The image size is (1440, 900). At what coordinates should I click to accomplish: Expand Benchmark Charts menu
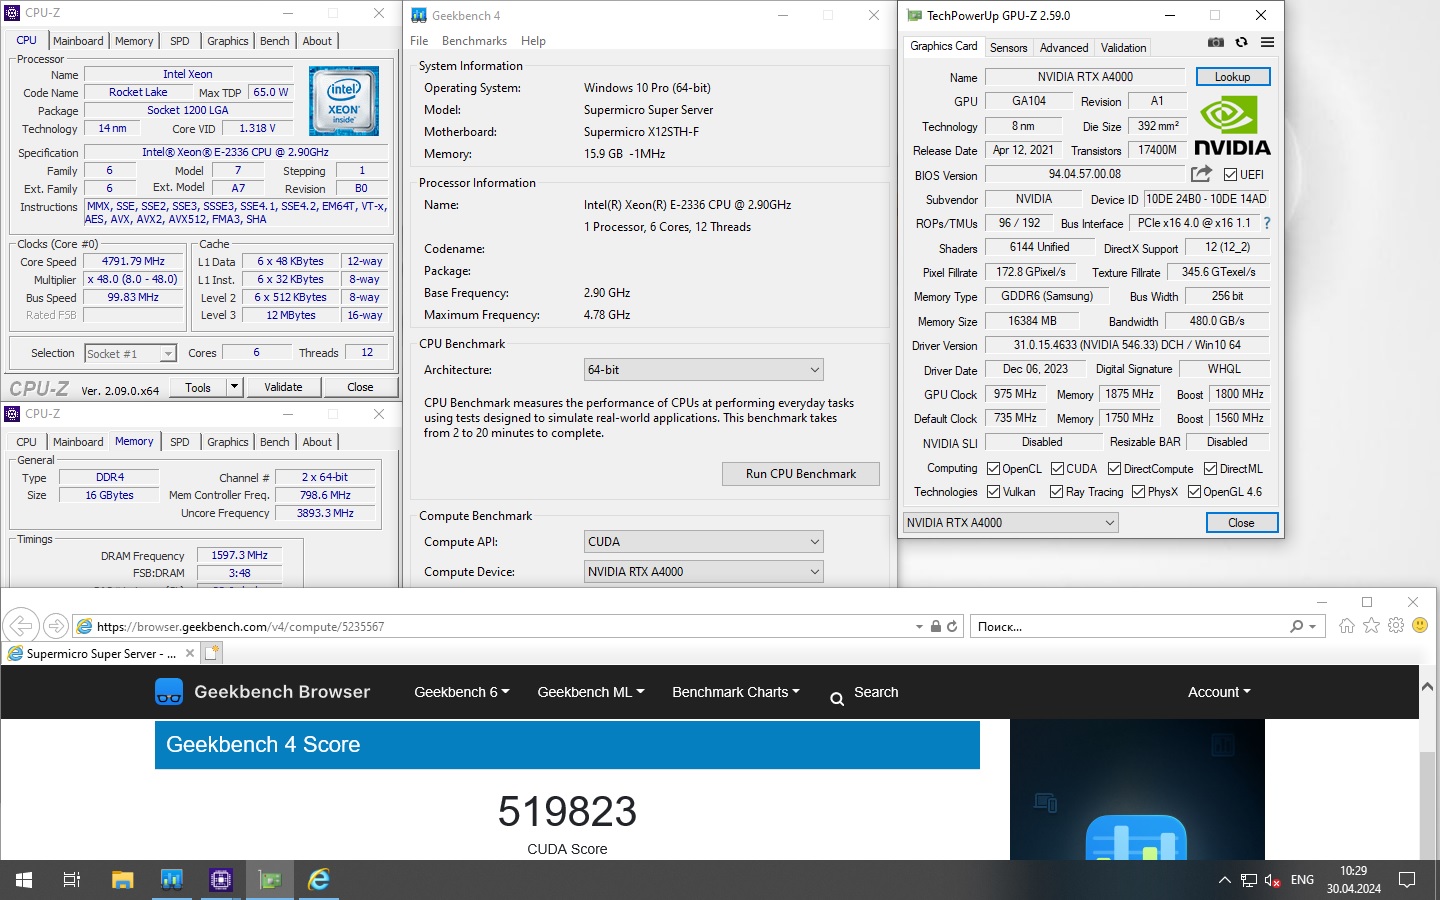point(736,692)
